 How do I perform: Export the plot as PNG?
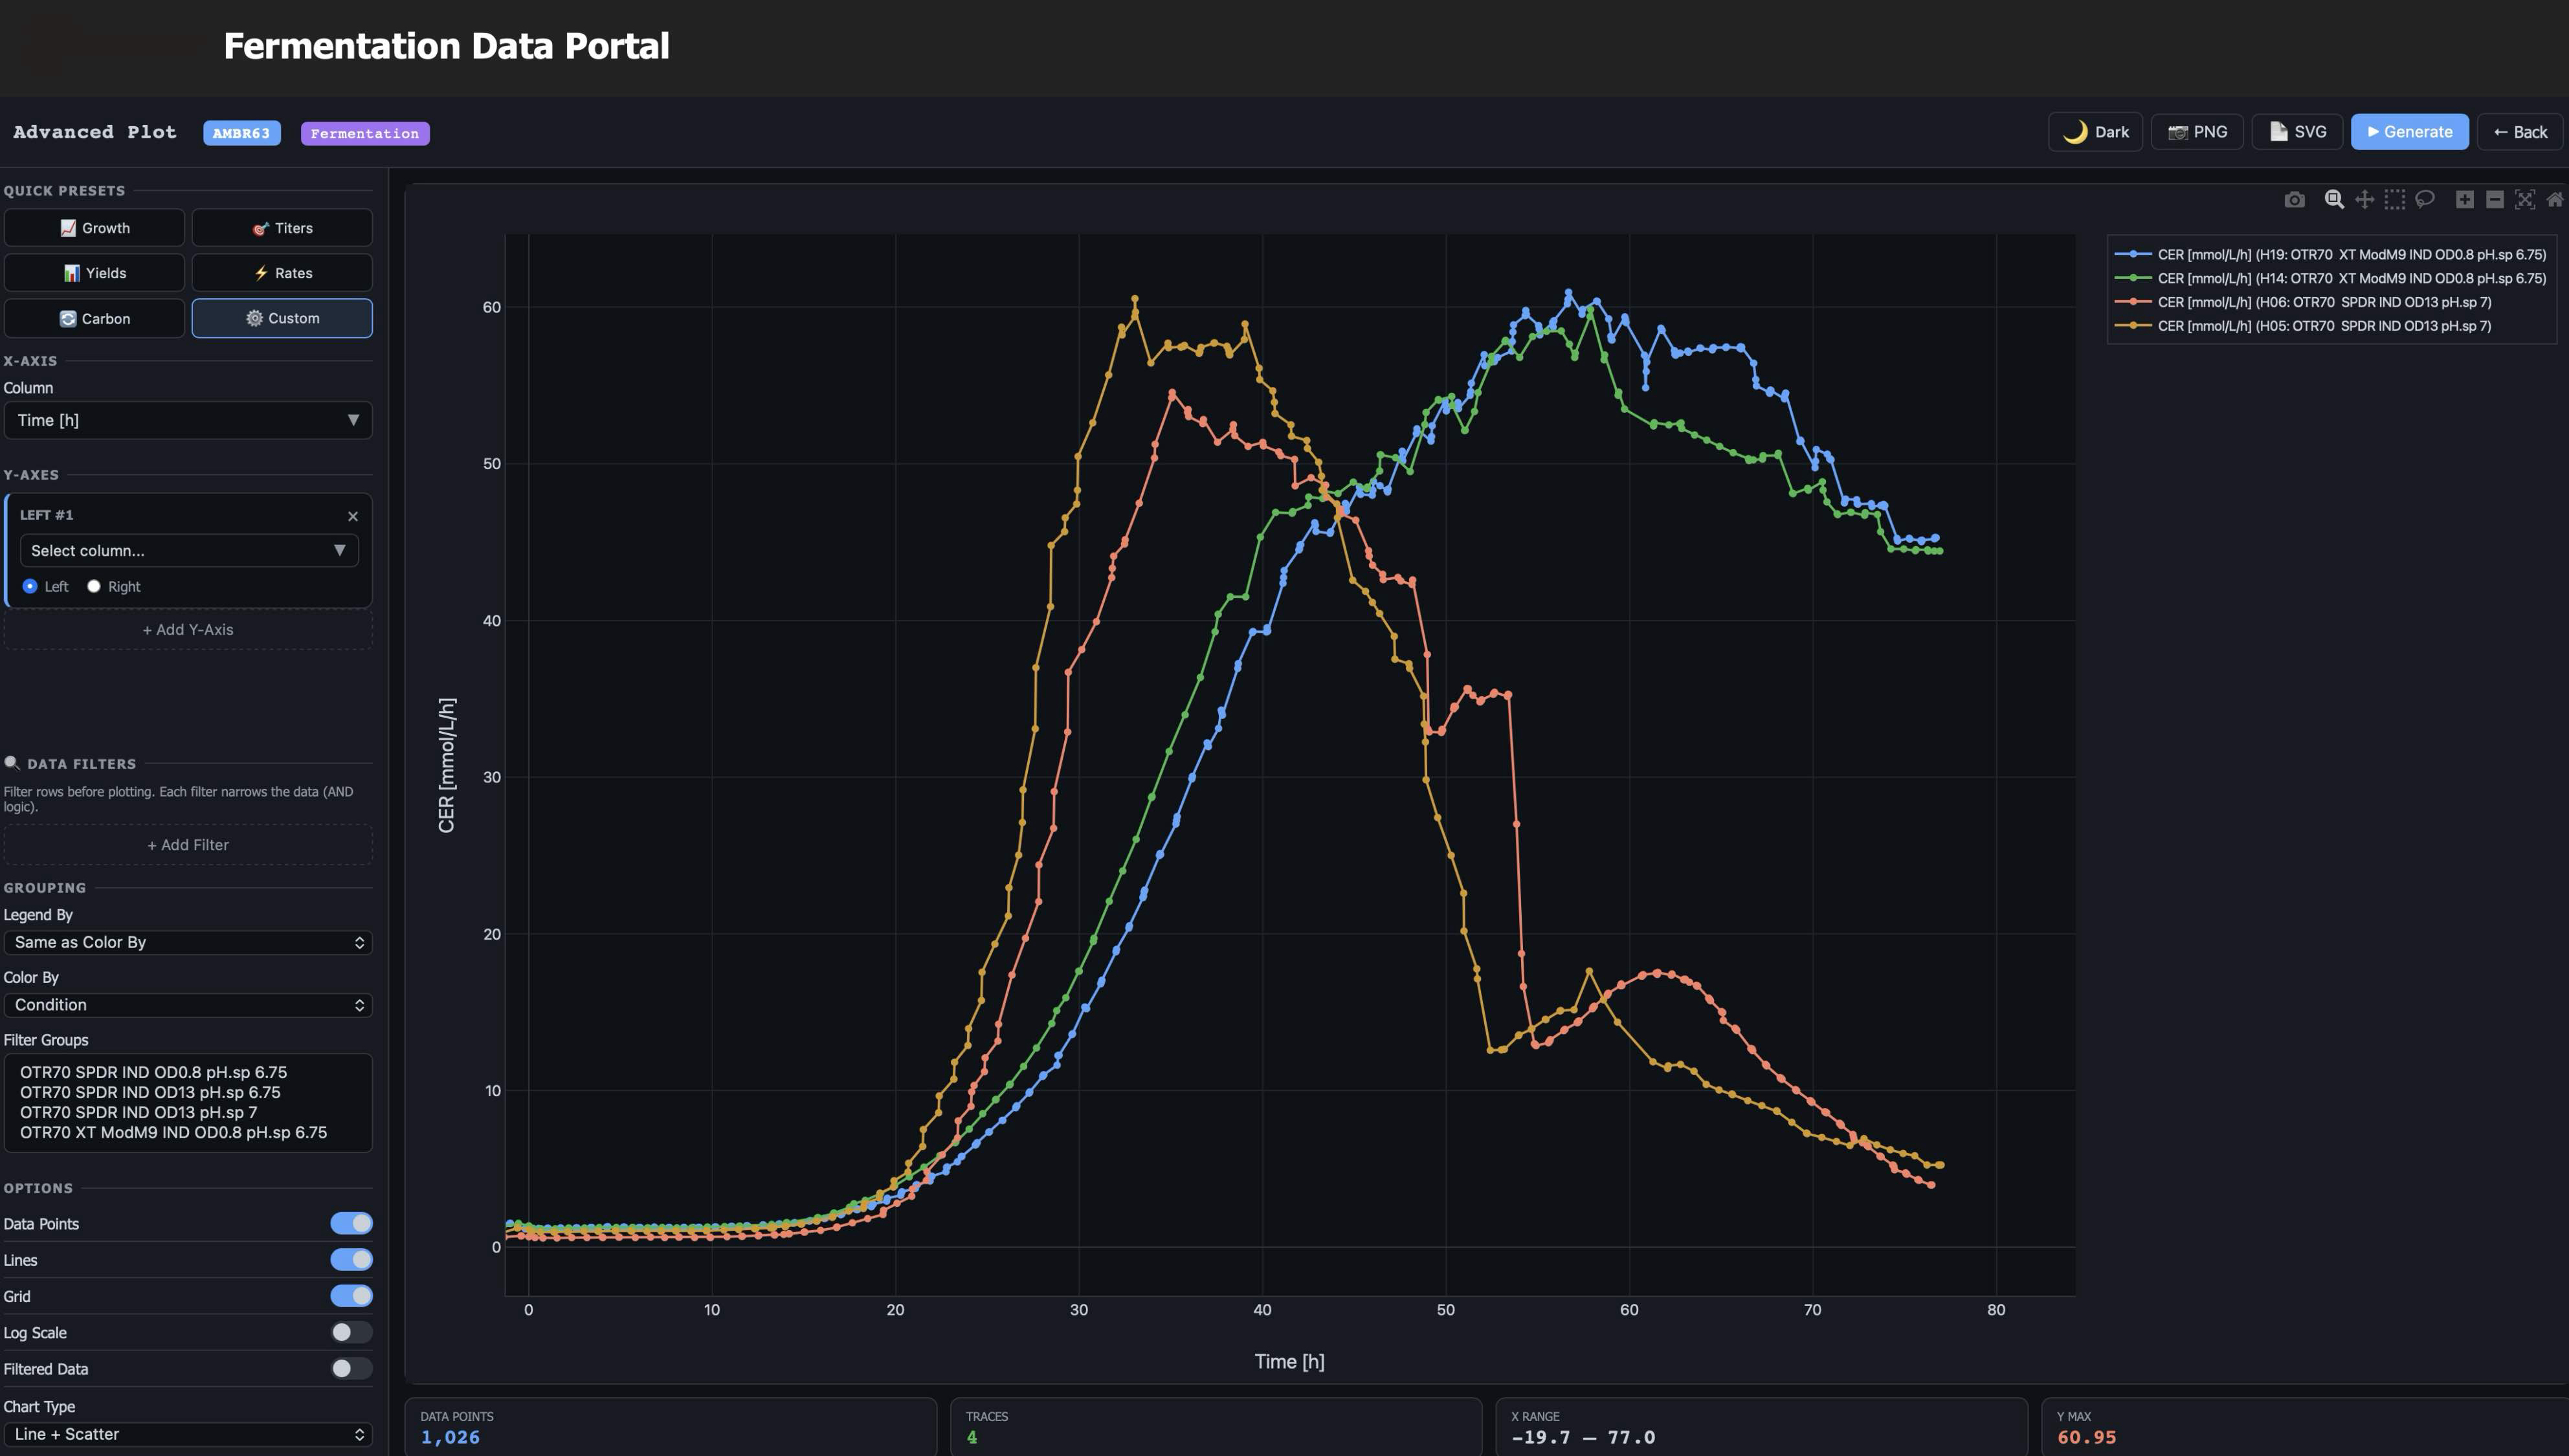pyautogui.click(x=2197, y=132)
